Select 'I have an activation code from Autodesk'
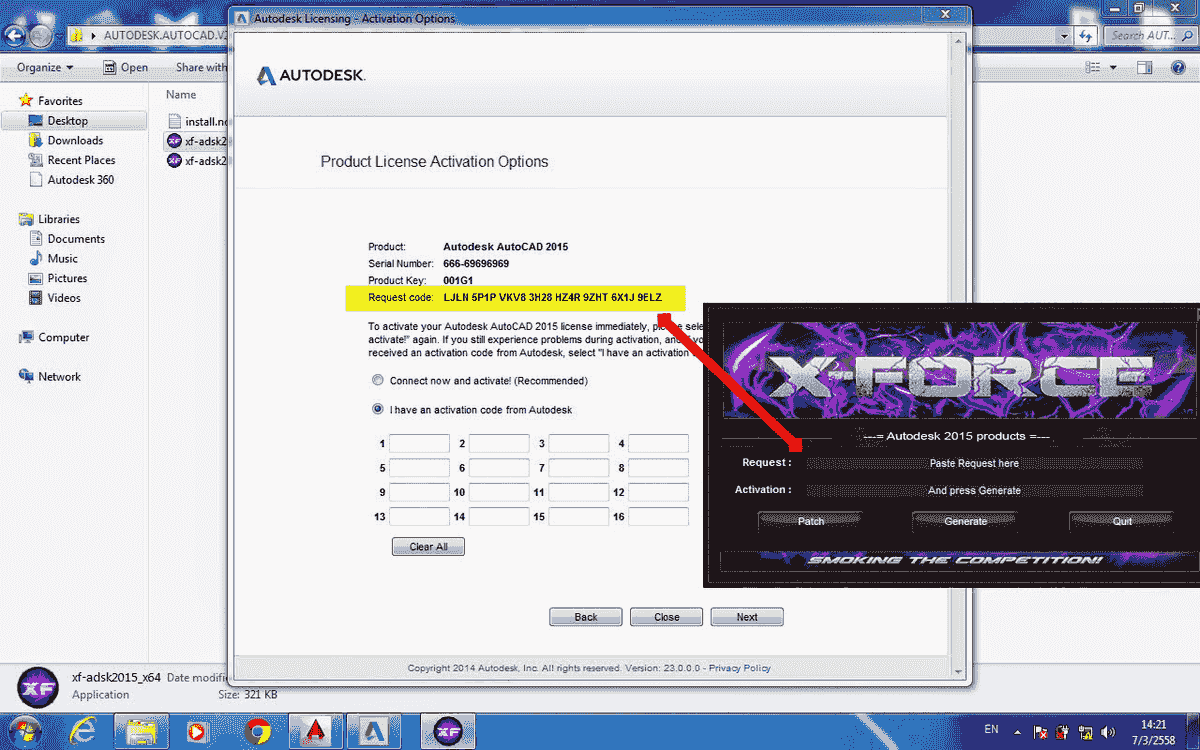This screenshot has width=1200, height=750. 377,409
